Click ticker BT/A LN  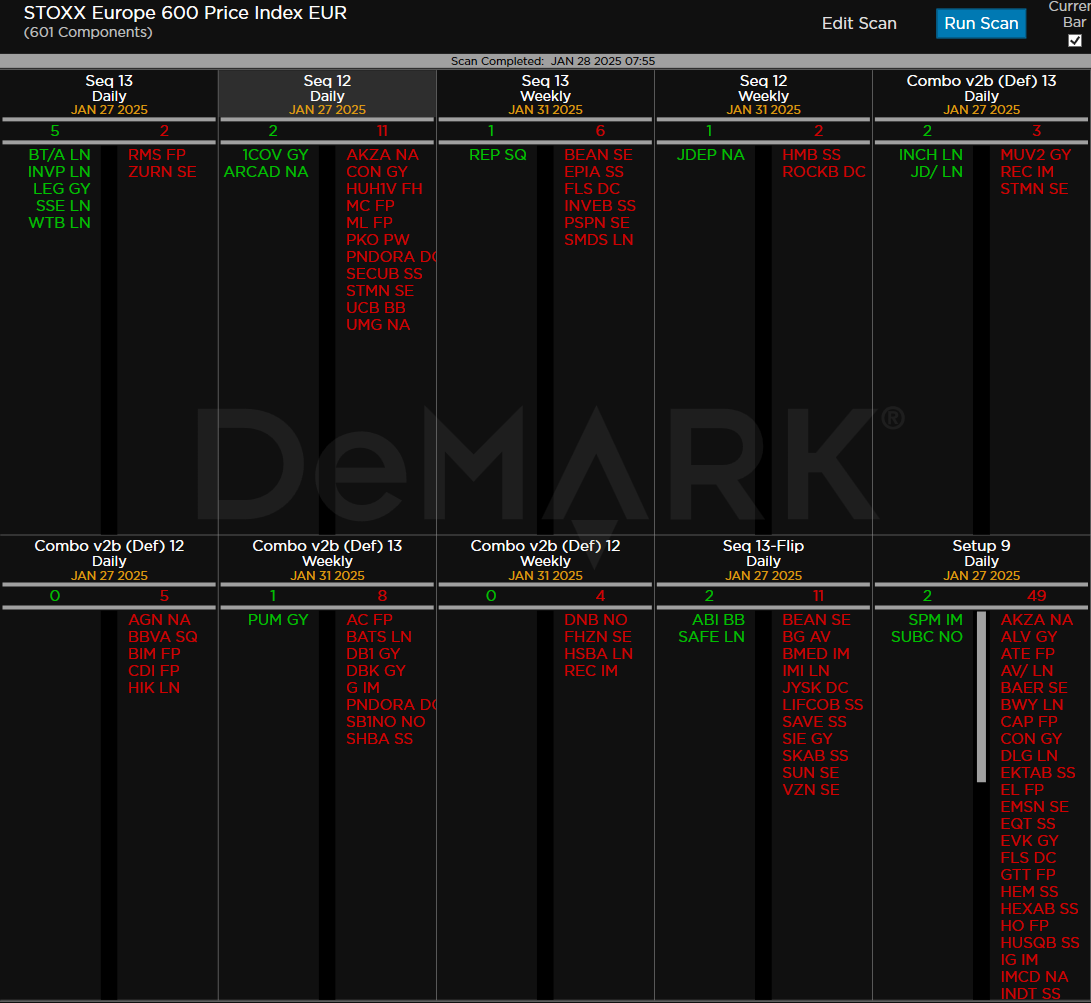click(x=59, y=155)
